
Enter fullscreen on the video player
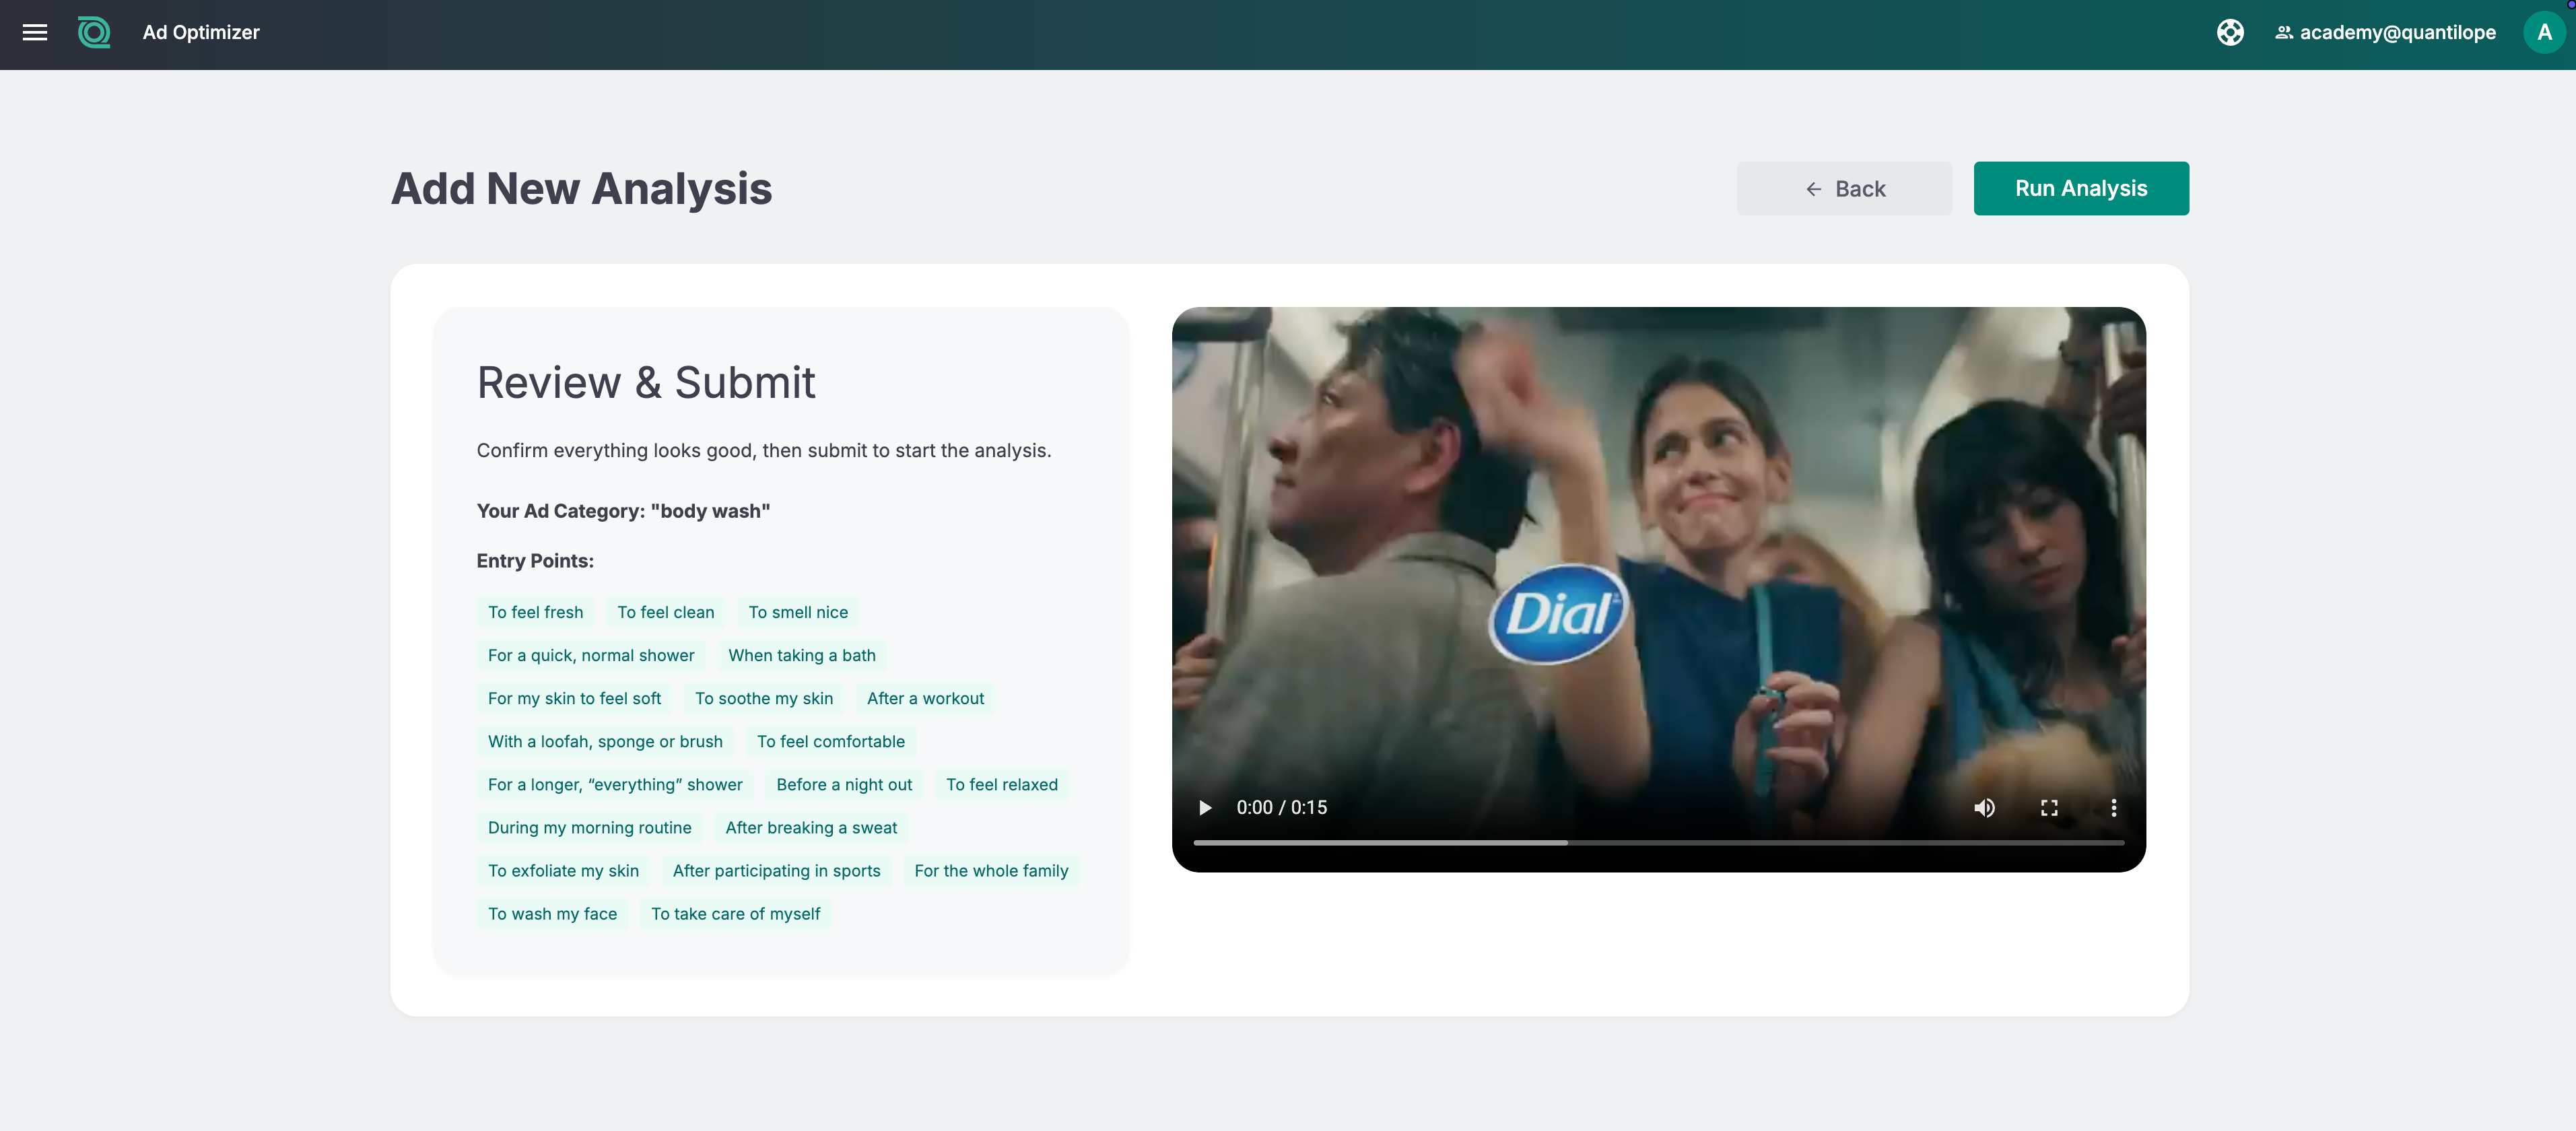point(2049,807)
